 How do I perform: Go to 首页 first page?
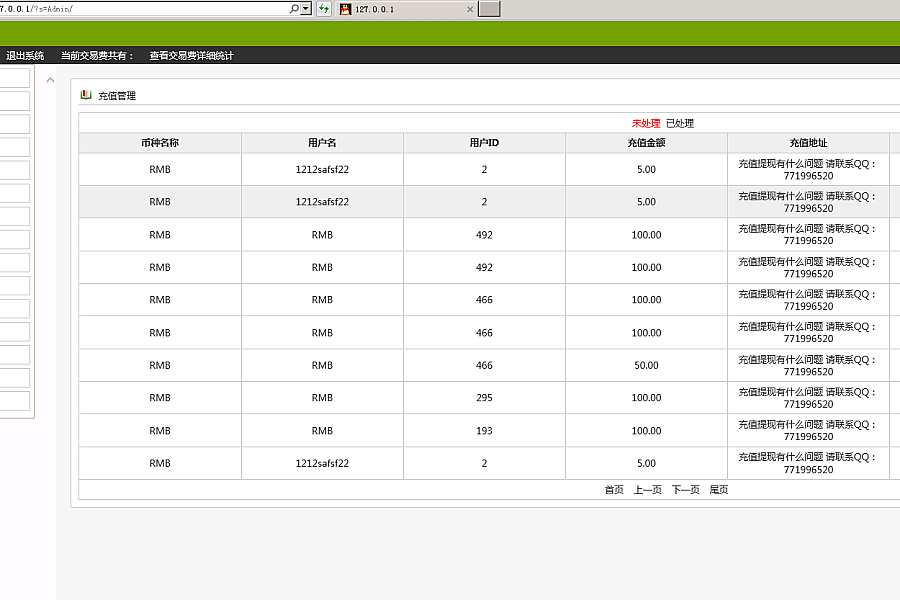point(614,490)
